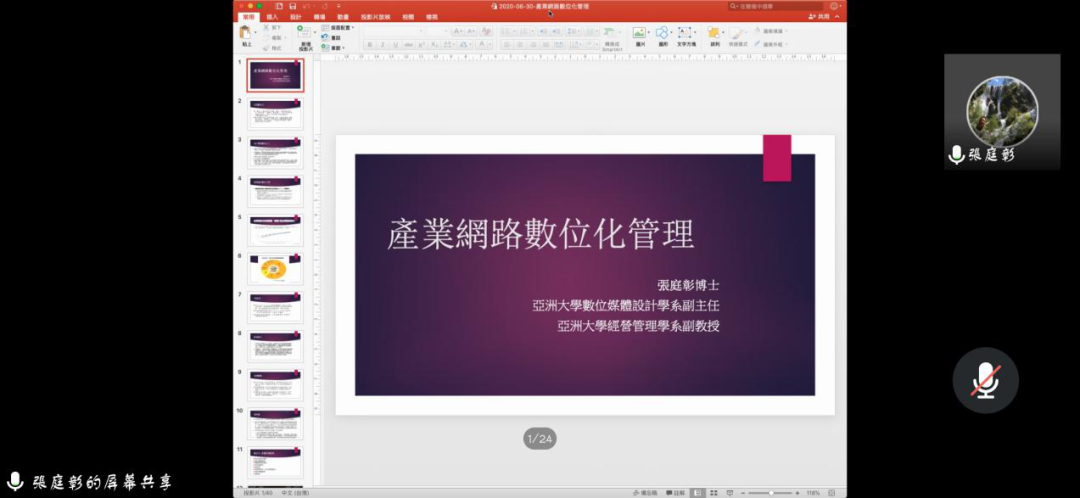The height and width of the screenshot is (498, 1080).
Task: Open the font name combo box
Action: [393, 31]
